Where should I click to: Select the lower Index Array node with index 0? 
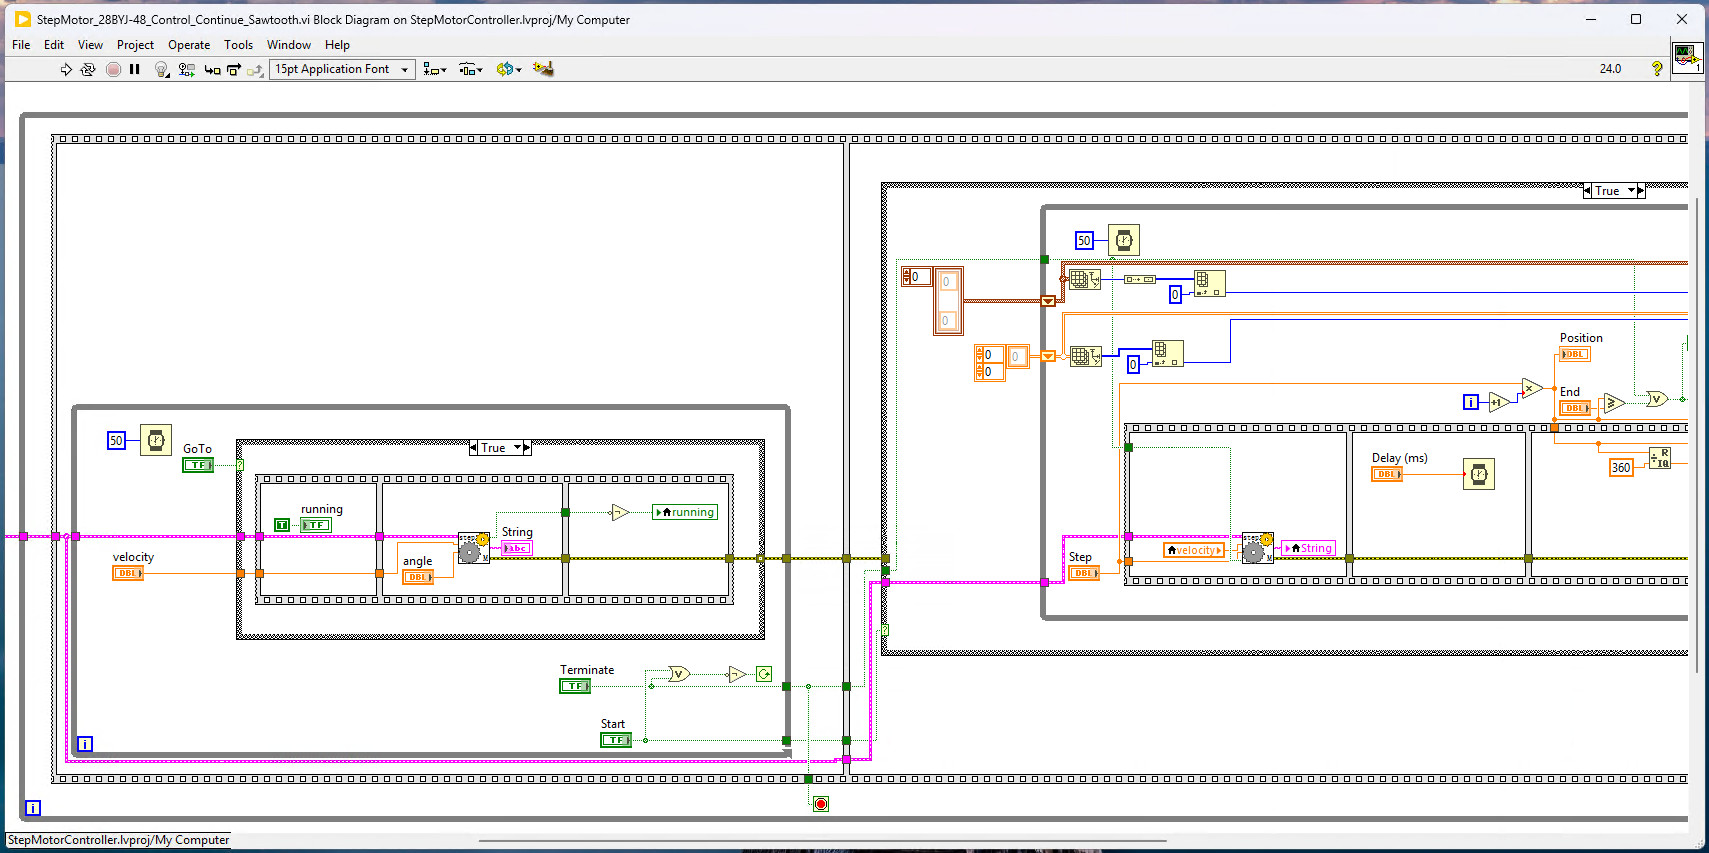tap(1168, 354)
